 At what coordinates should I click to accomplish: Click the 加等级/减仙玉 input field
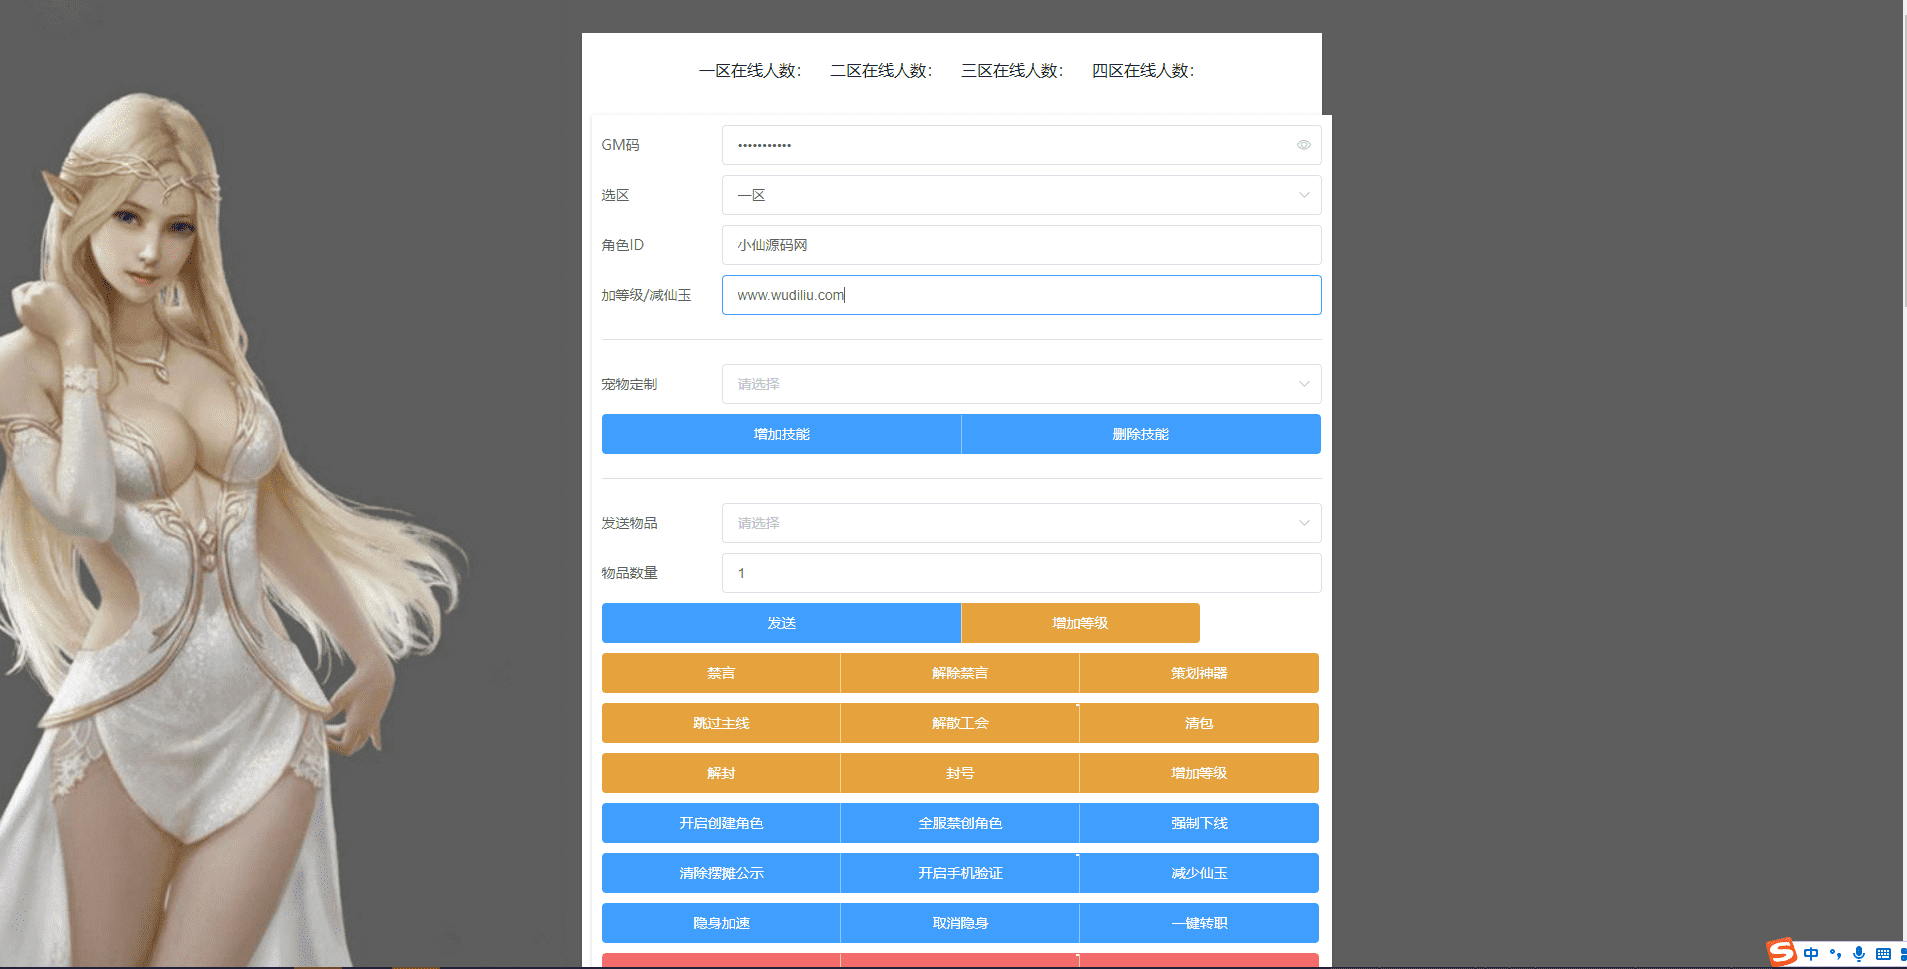(1021, 295)
